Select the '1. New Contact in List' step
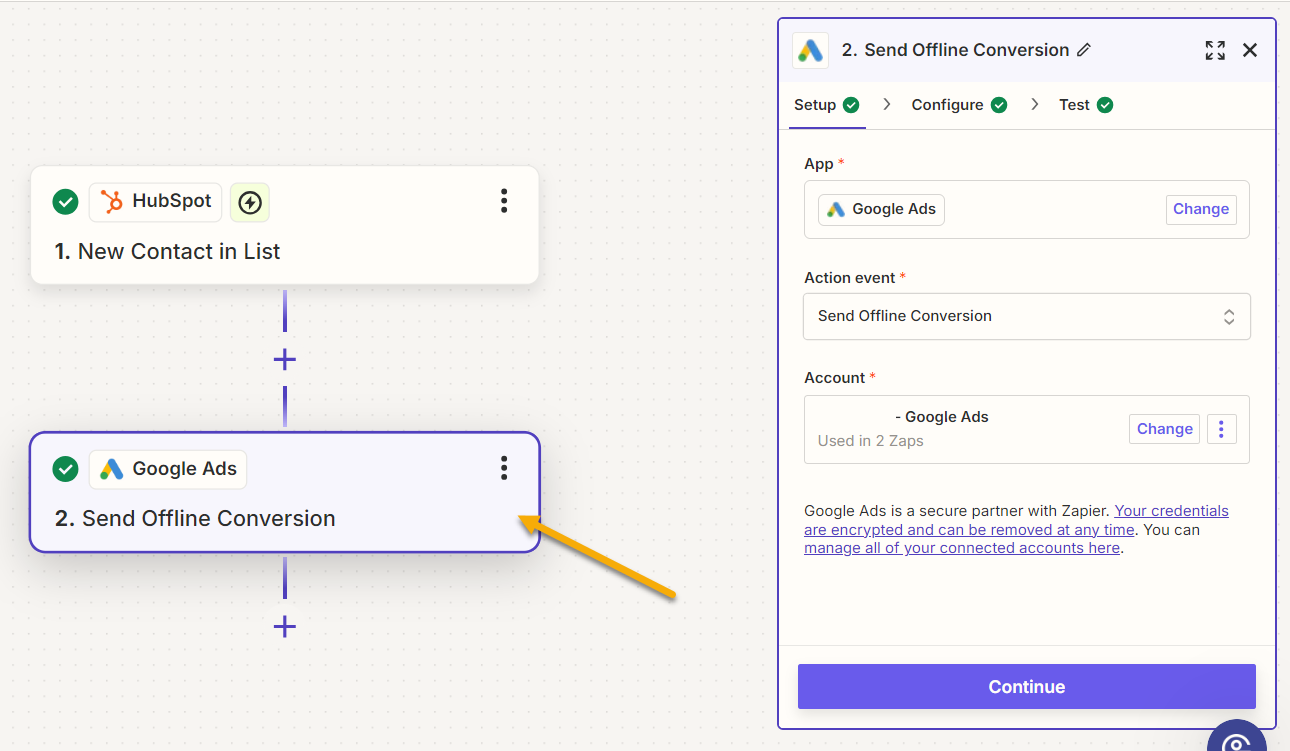This screenshot has width=1290, height=751. [x=285, y=225]
